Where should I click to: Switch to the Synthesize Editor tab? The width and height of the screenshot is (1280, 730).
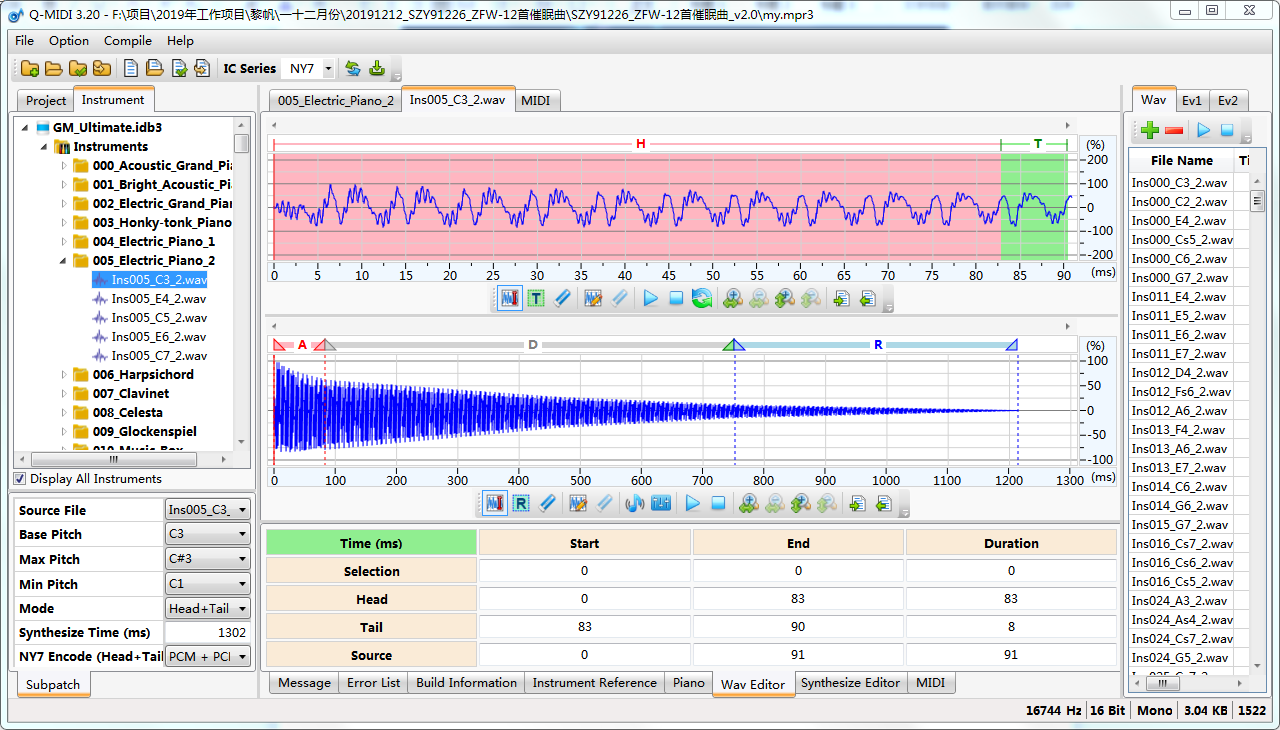pos(851,683)
